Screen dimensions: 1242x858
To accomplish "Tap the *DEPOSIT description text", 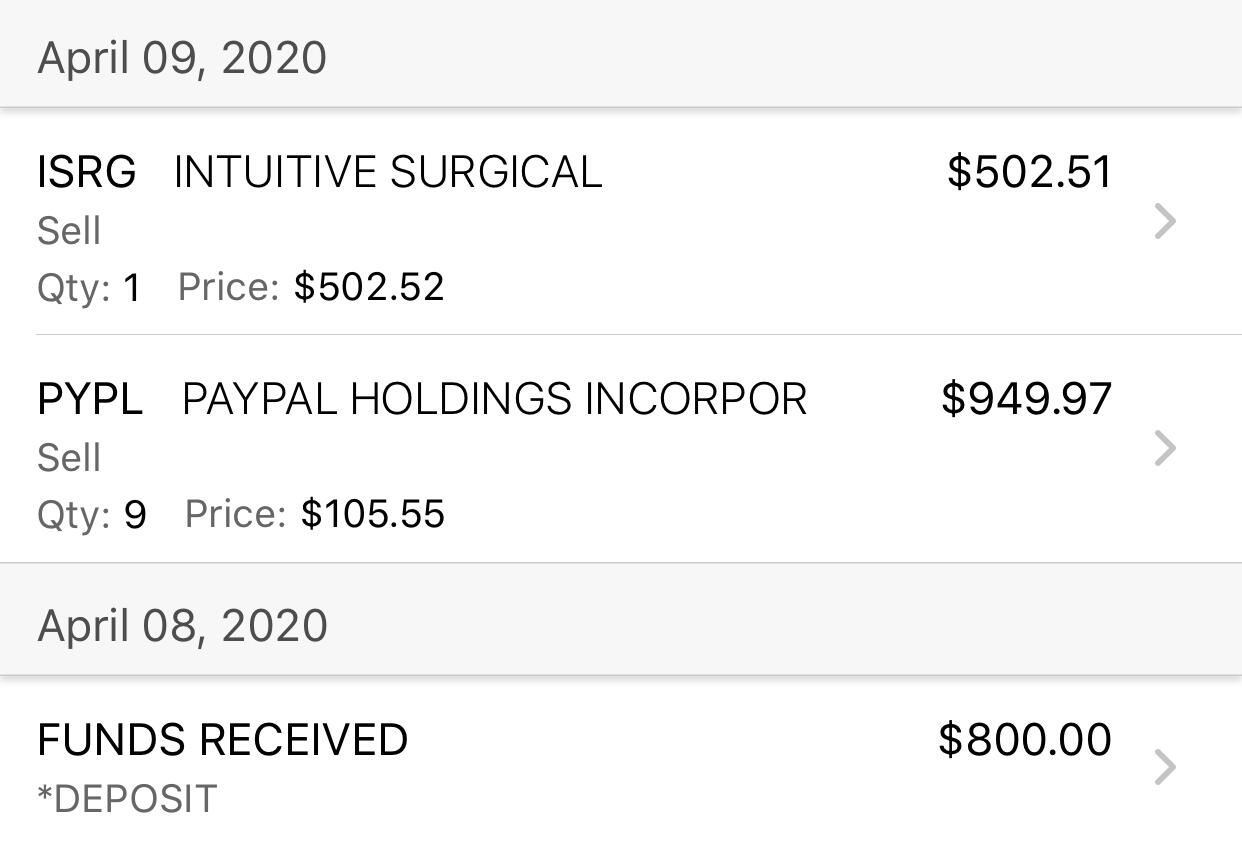I will (127, 799).
